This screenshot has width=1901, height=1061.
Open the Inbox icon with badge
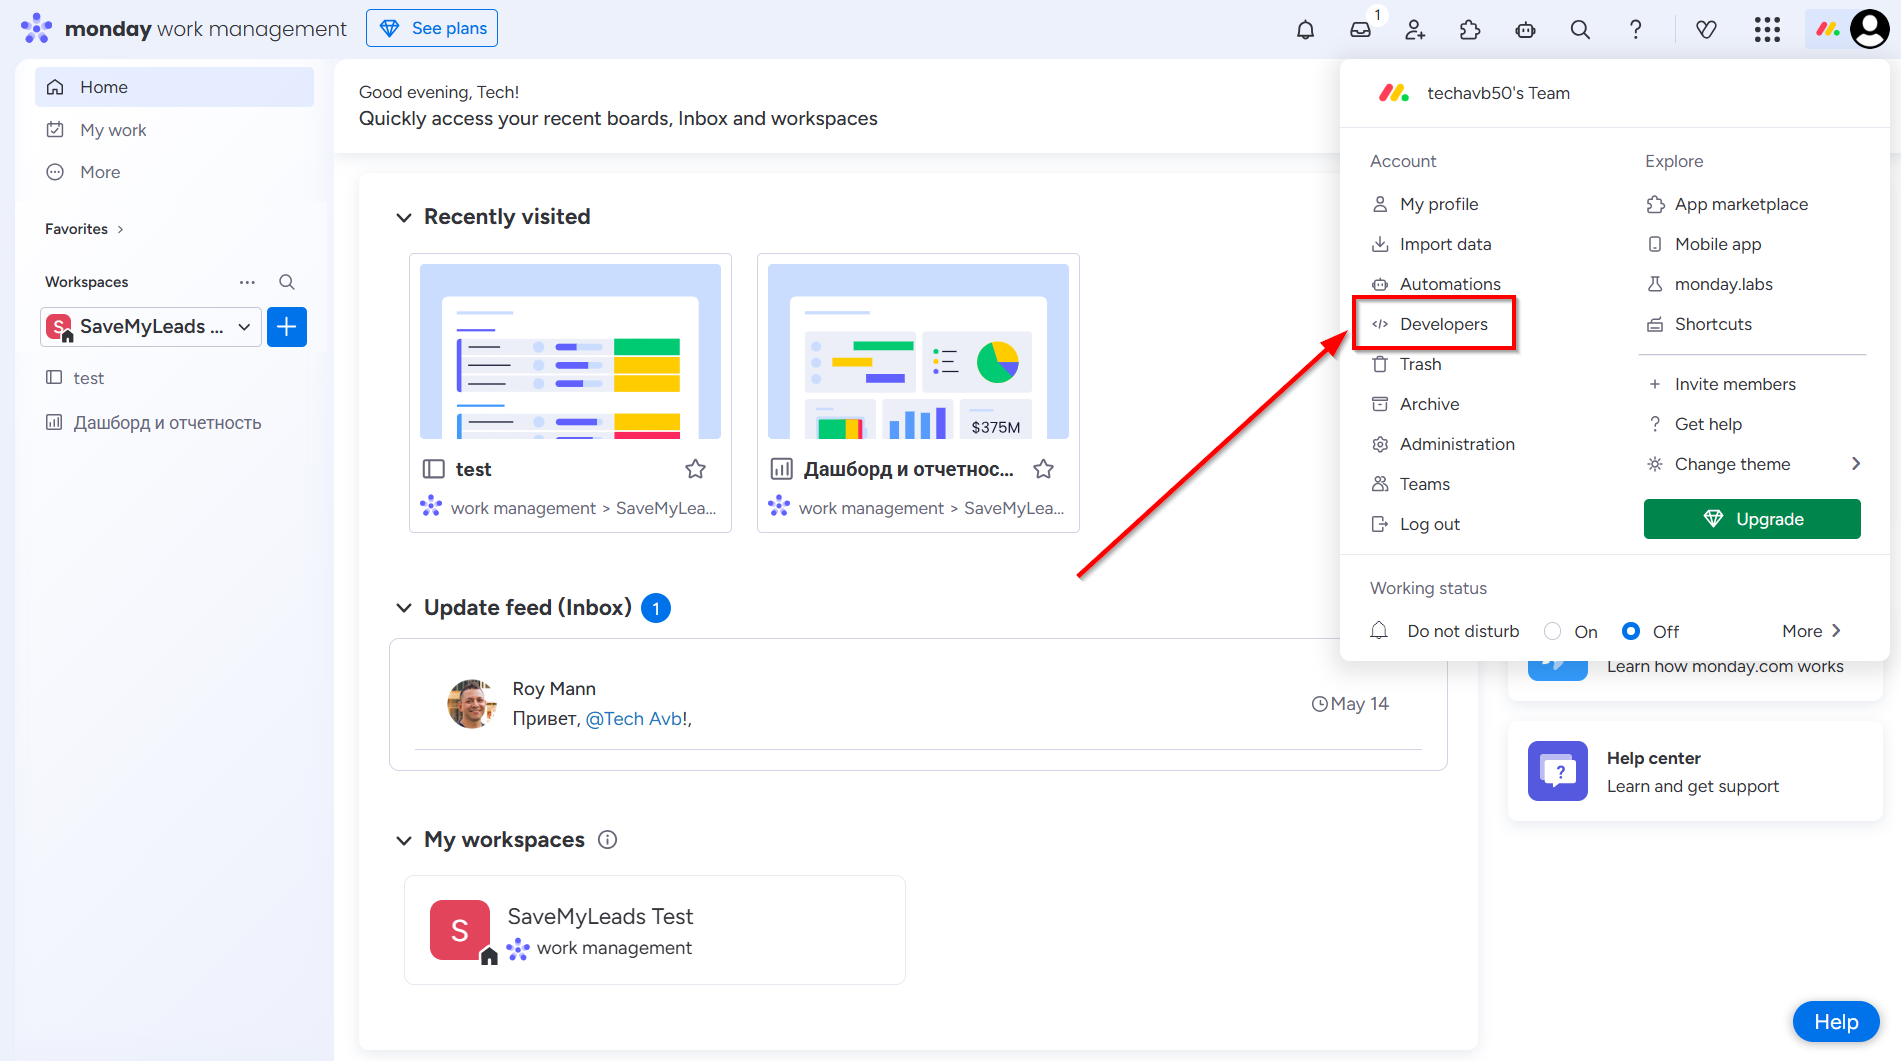(1360, 30)
